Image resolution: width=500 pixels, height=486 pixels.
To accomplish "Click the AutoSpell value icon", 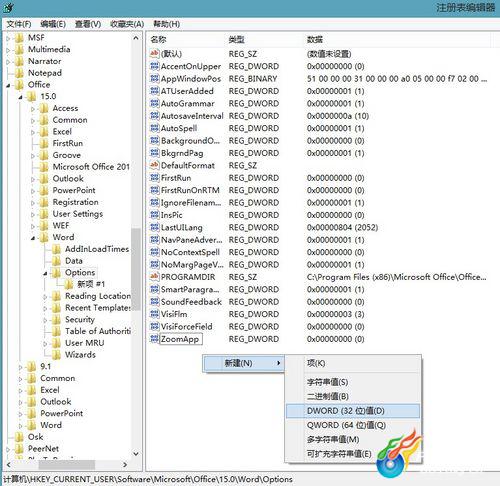I will pos(154,128).
